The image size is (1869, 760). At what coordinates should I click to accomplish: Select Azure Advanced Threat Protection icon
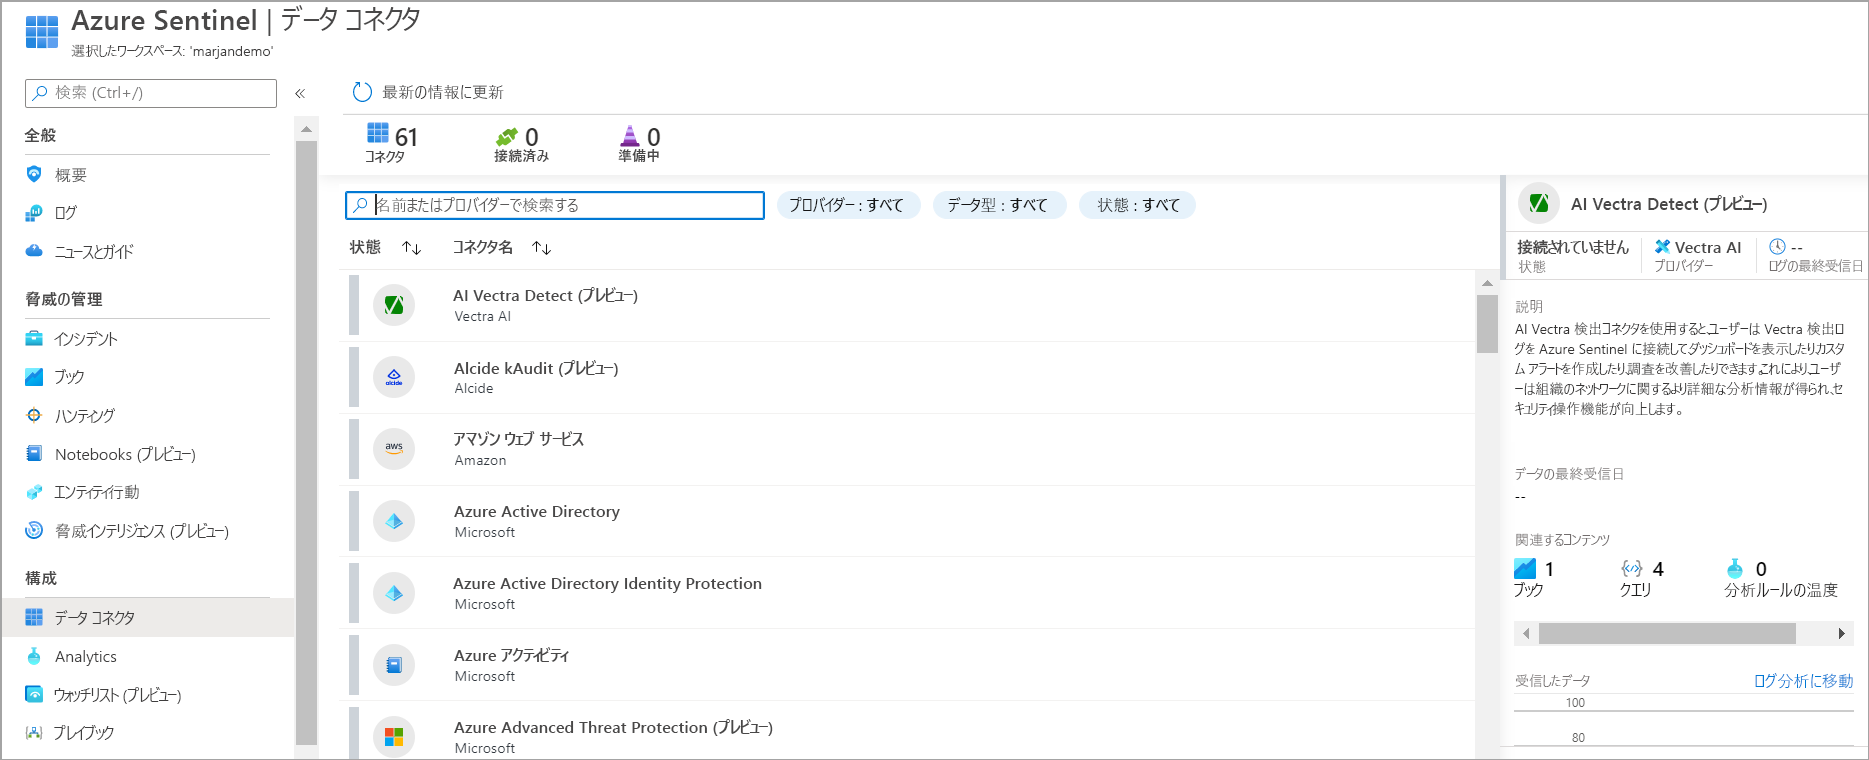pos(394,737)
